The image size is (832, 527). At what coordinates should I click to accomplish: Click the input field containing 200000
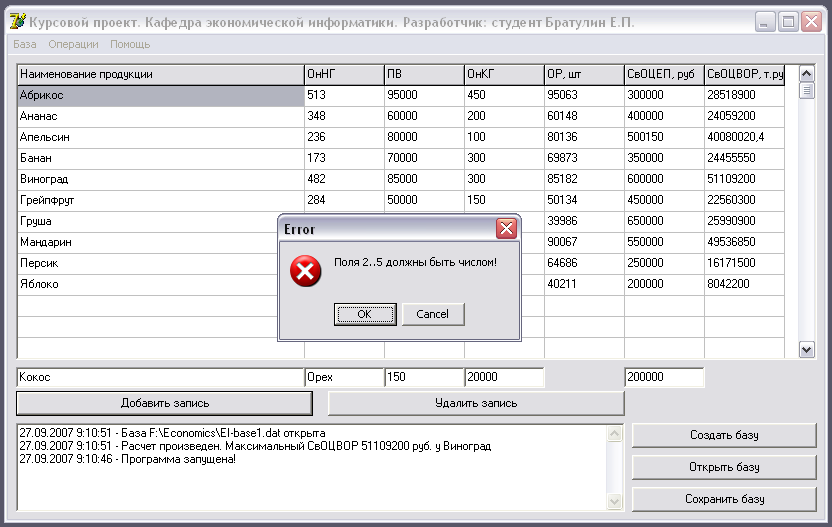coord(664,377)
